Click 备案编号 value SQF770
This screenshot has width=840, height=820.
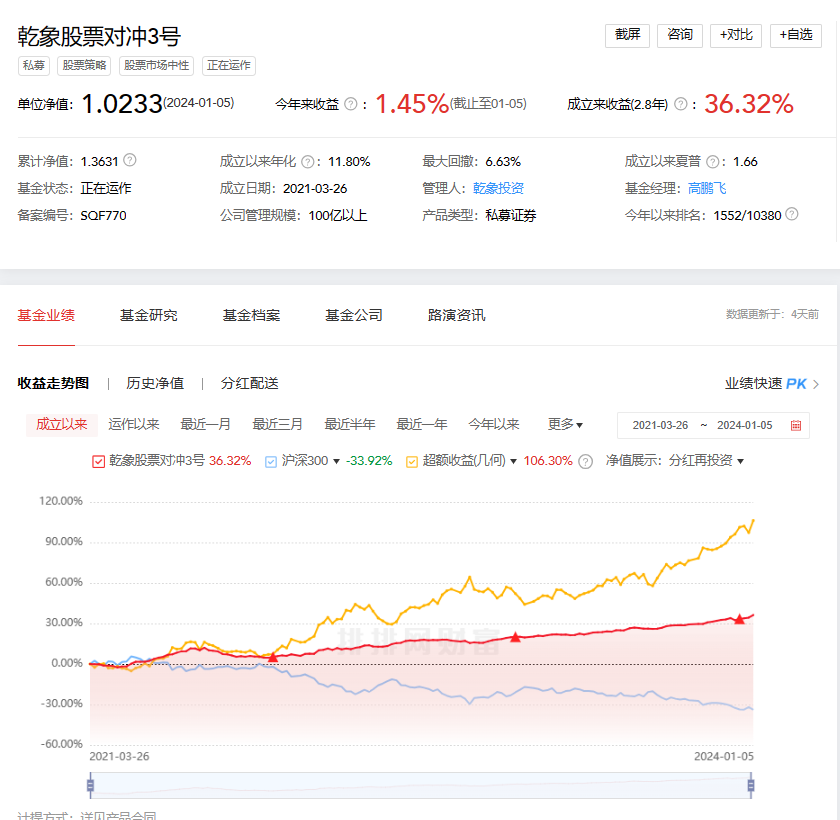click(103, 216)
